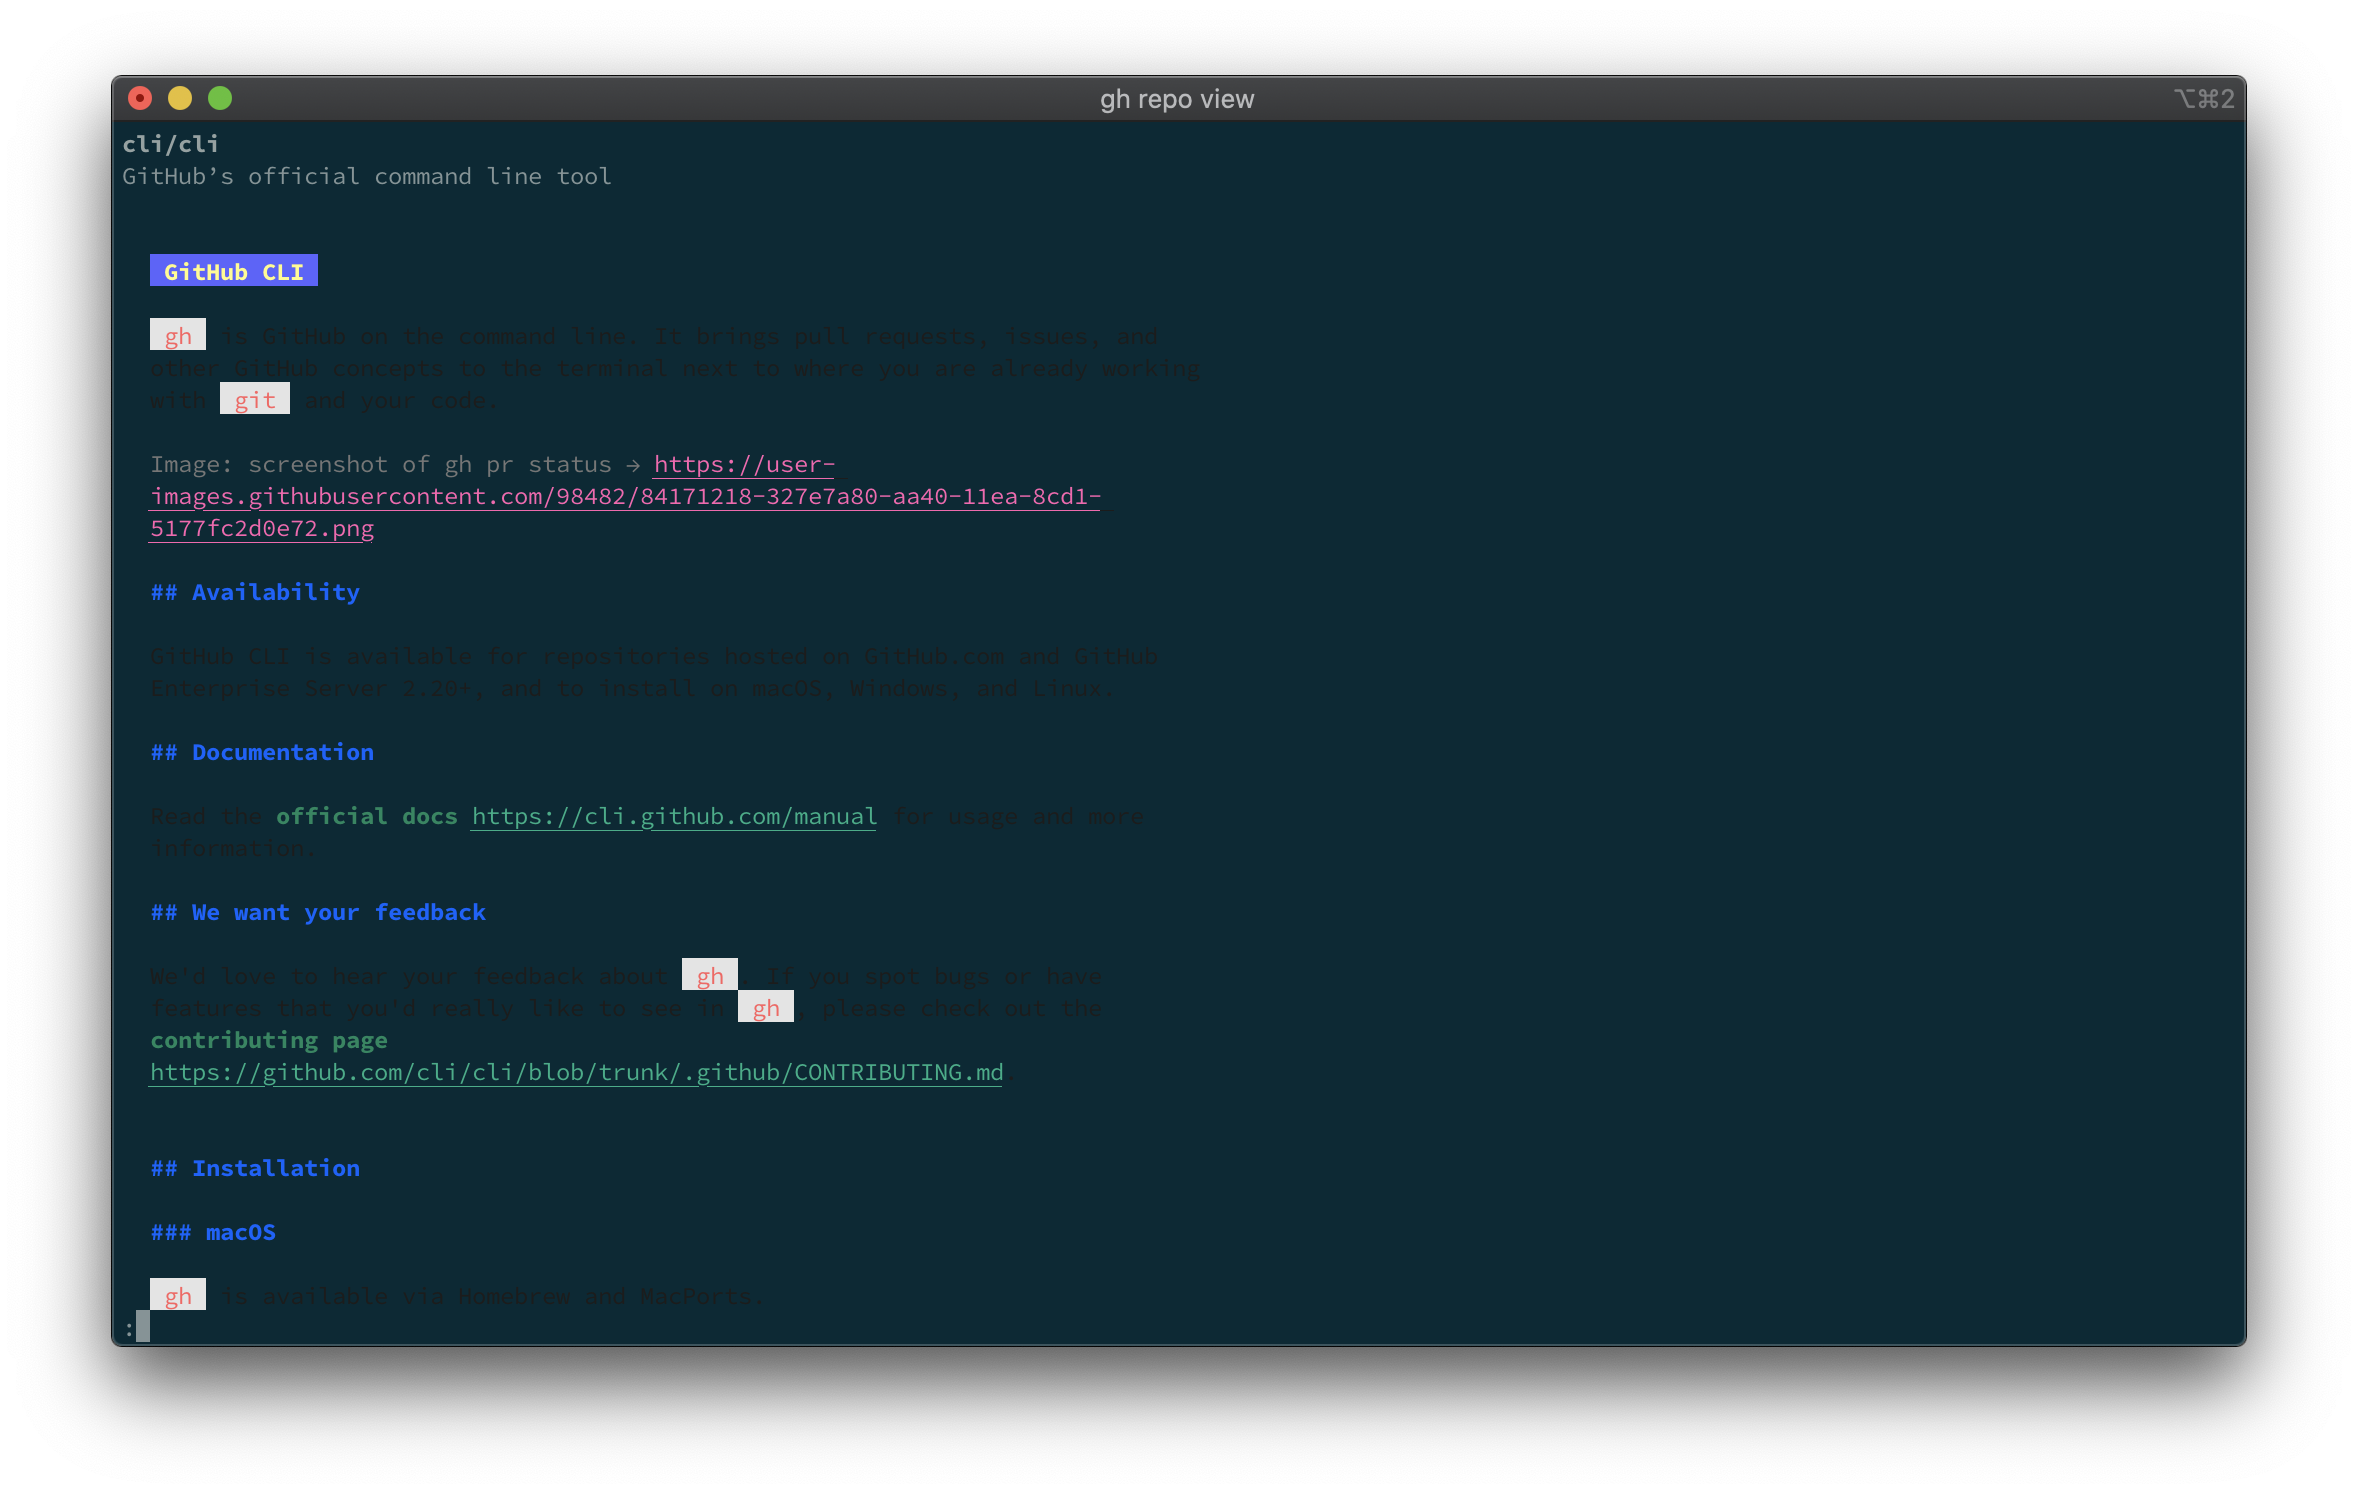Click the GitHub CLI title badge
This screenshot has width=2358, height=1494.
[x=233, y=270]
